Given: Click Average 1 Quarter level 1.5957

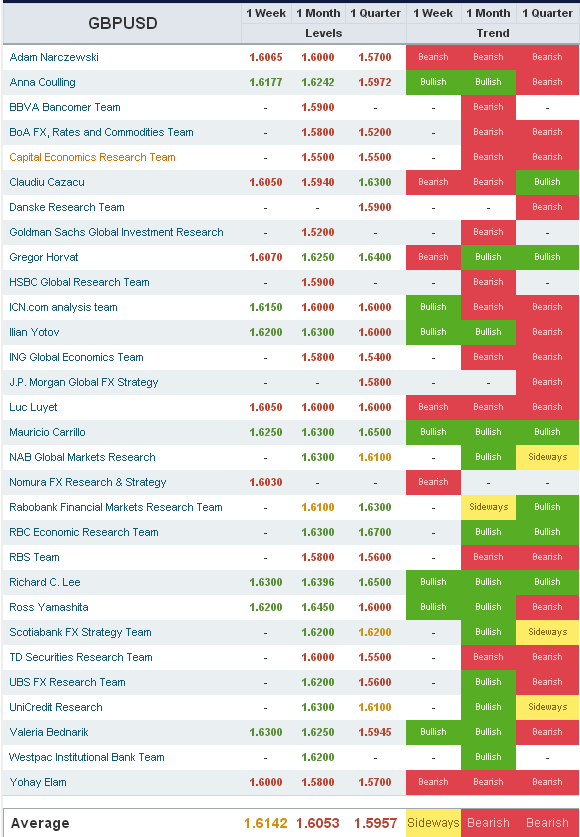Looking at the screenshot, I should [375, 824].
